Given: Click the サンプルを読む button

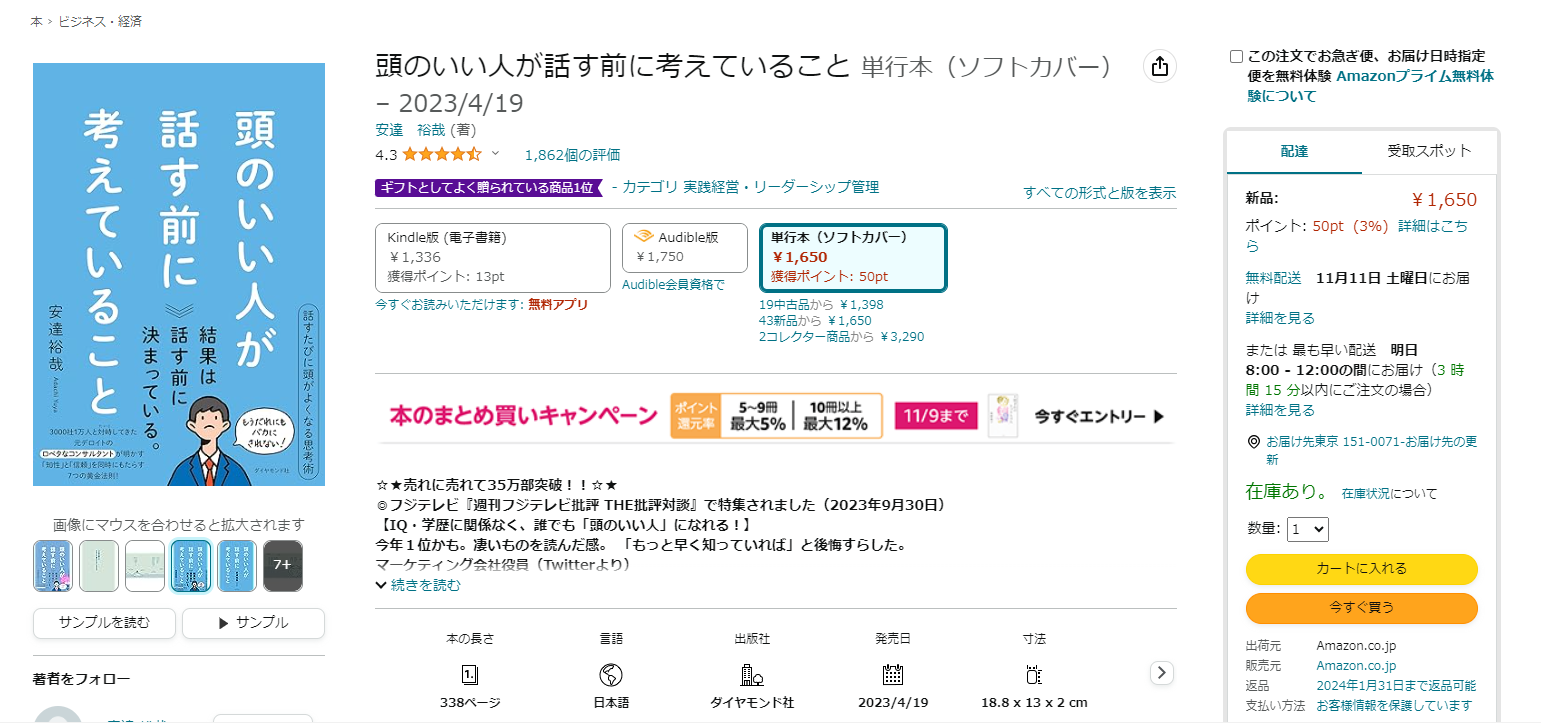Looking at the screenshot, I should pyautogui.click(x=104, y=623).
